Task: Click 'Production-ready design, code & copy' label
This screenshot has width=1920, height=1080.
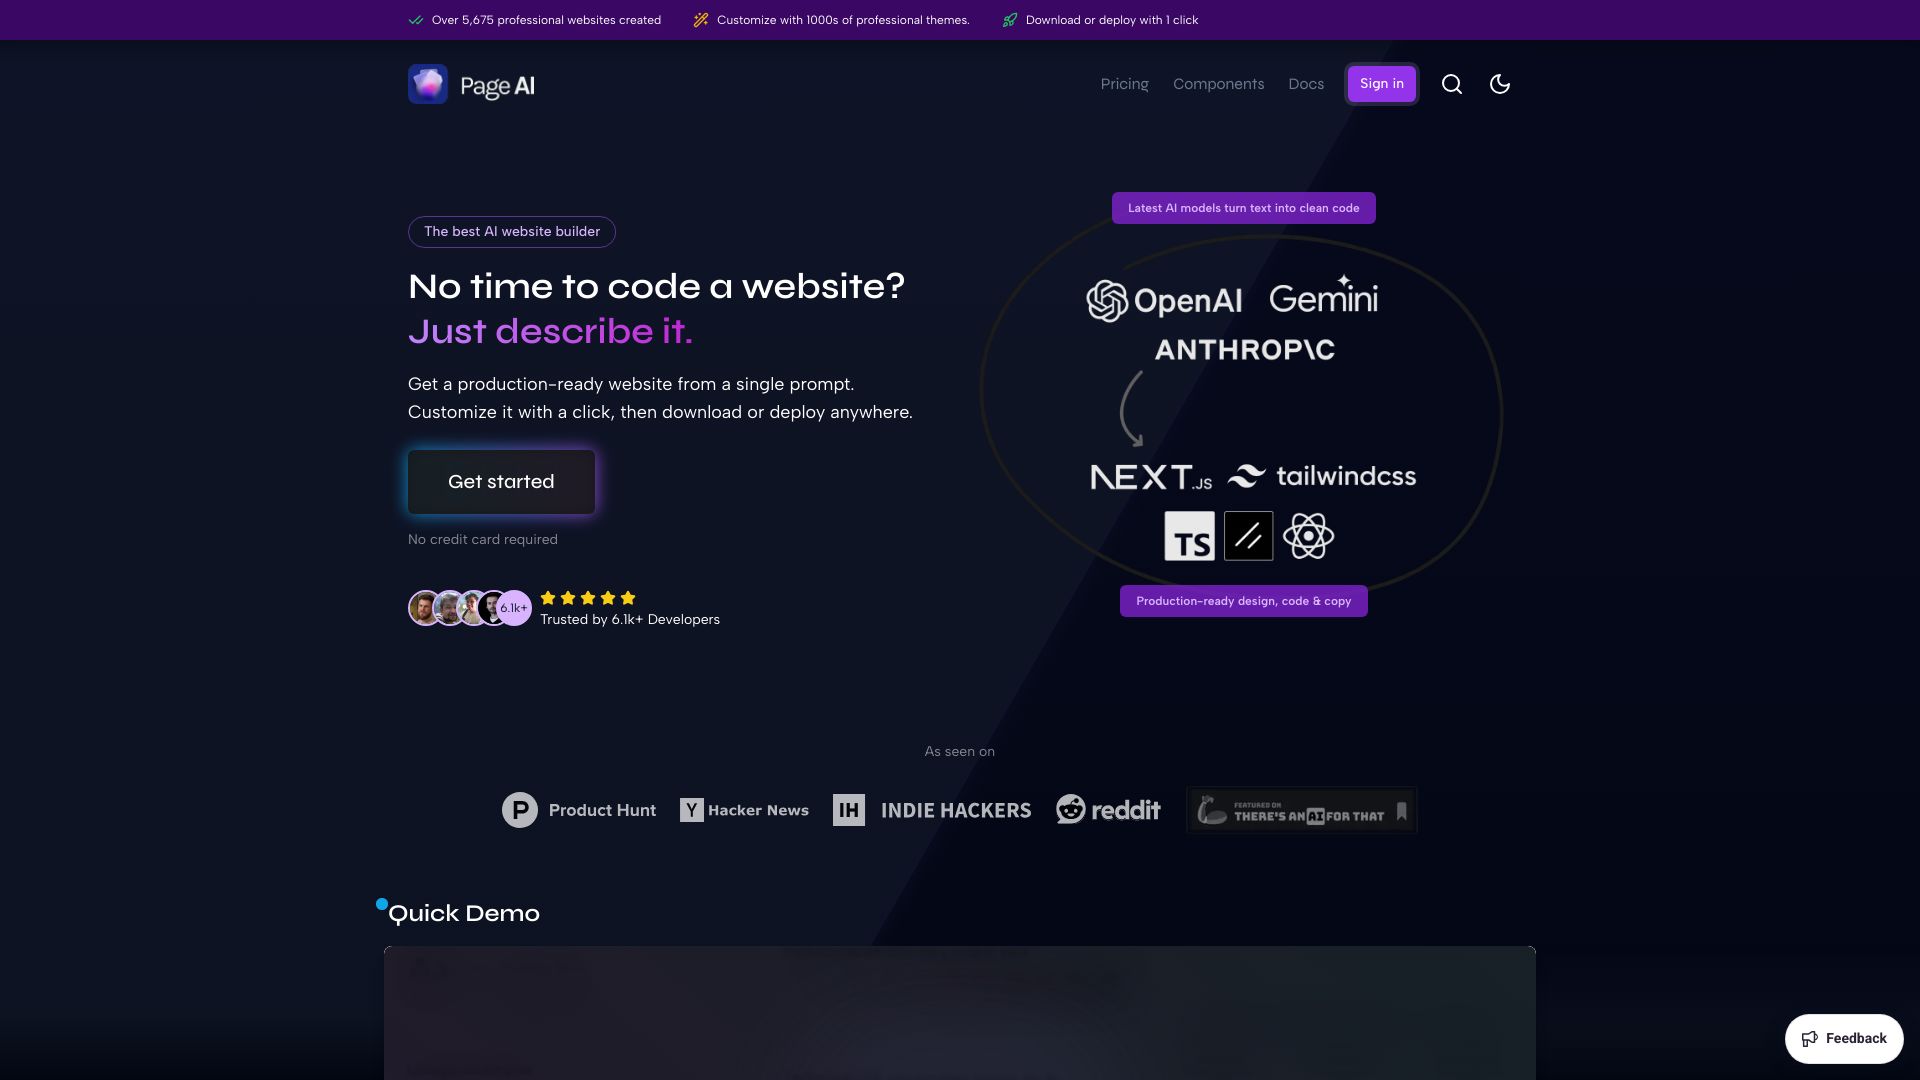Action: tap(1244, 601)
